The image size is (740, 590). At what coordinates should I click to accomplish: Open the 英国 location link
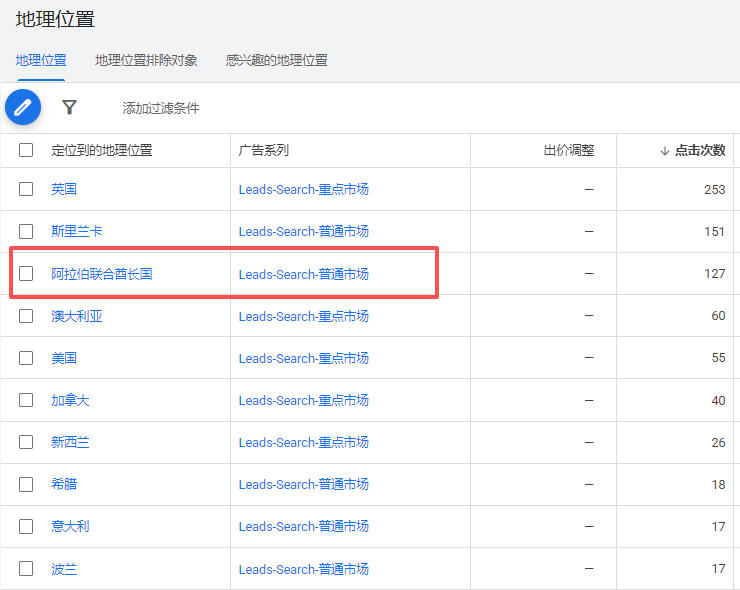pyautogui.click(x=64, y=189)
